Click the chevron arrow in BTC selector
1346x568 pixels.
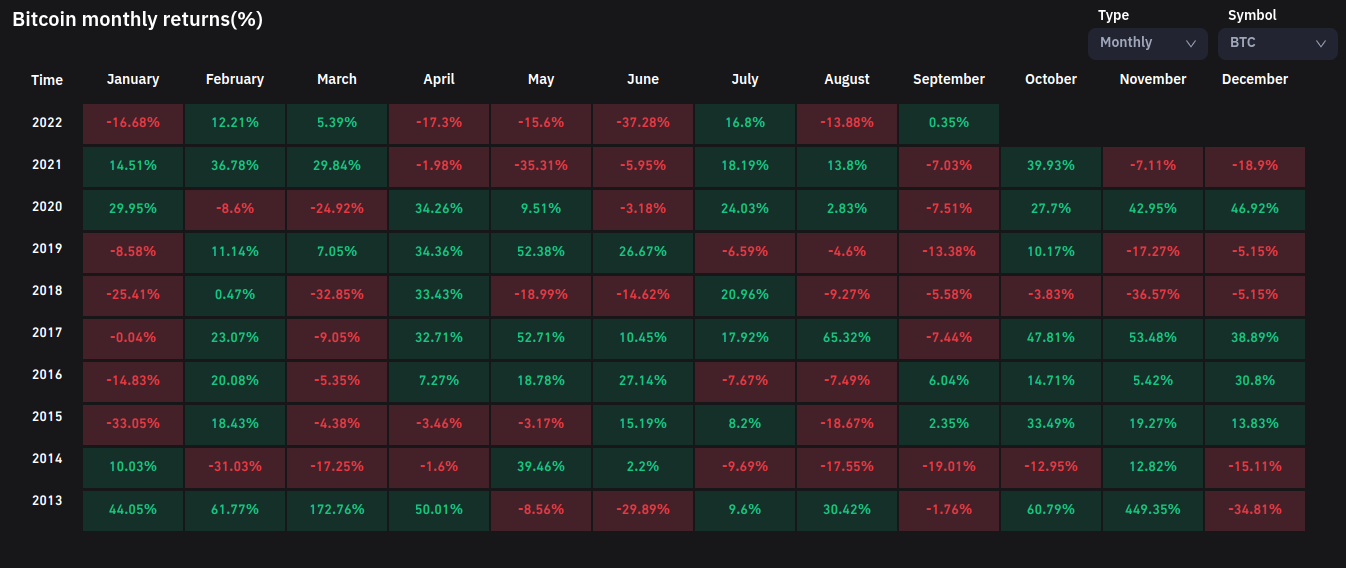point(1321,43)
